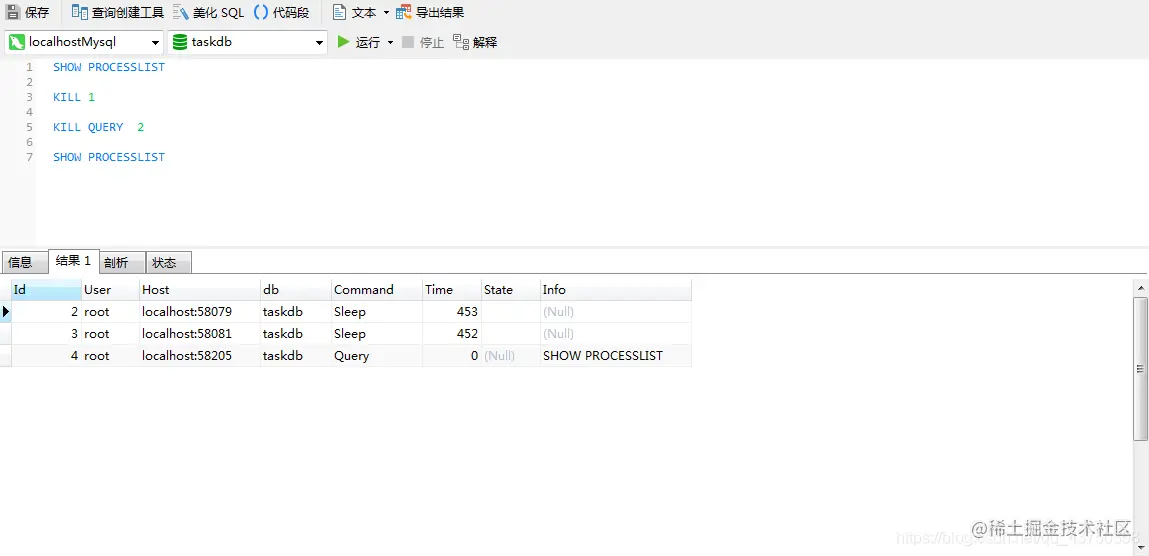Viewport: 1149px width, 556px height.
Task: Click the db column header
Action: click(x=296, y=289)
